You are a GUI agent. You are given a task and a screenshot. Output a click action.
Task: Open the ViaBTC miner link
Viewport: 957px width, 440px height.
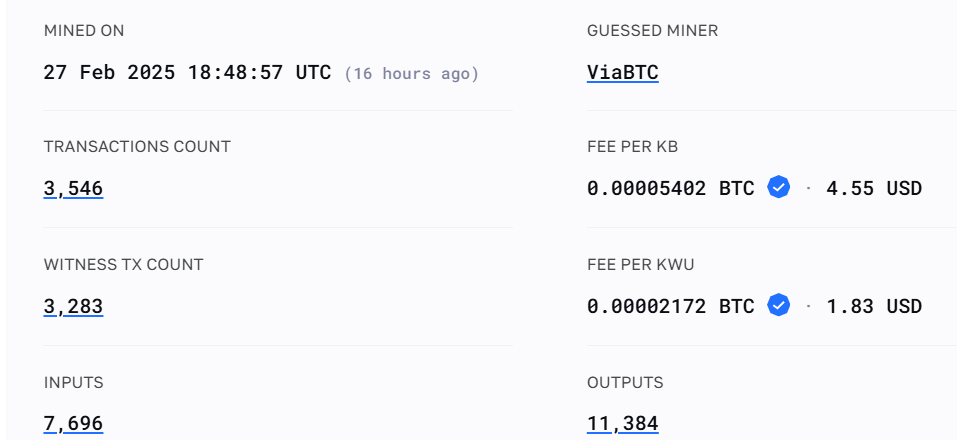point(622,72)
